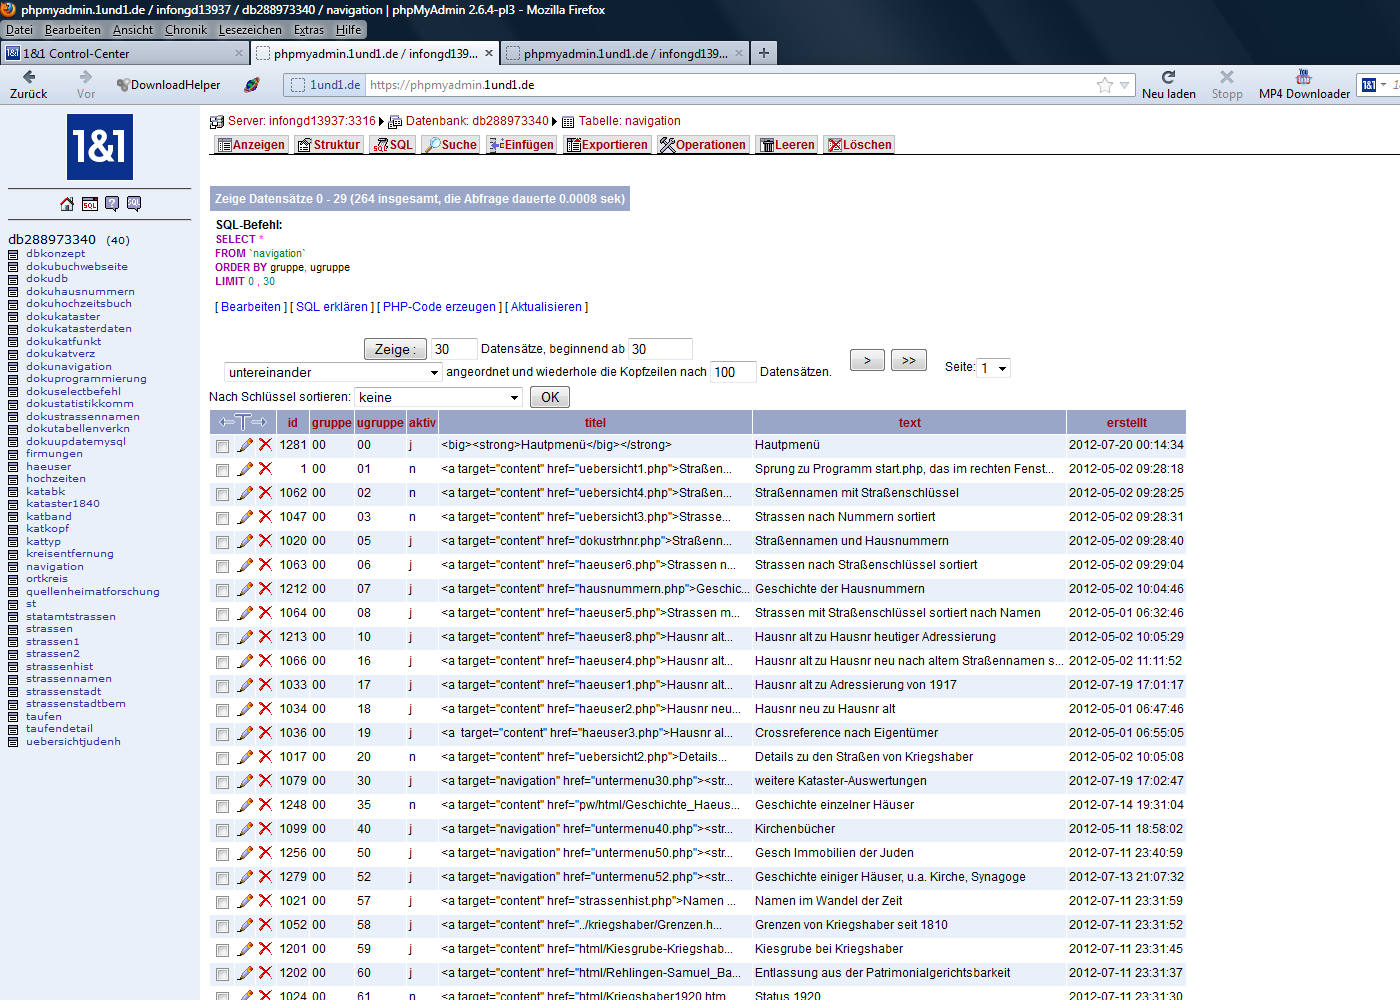Switch to the Struktur tab
The width and height of the screenshot is (1400, 1000).
tap(329, 145)
